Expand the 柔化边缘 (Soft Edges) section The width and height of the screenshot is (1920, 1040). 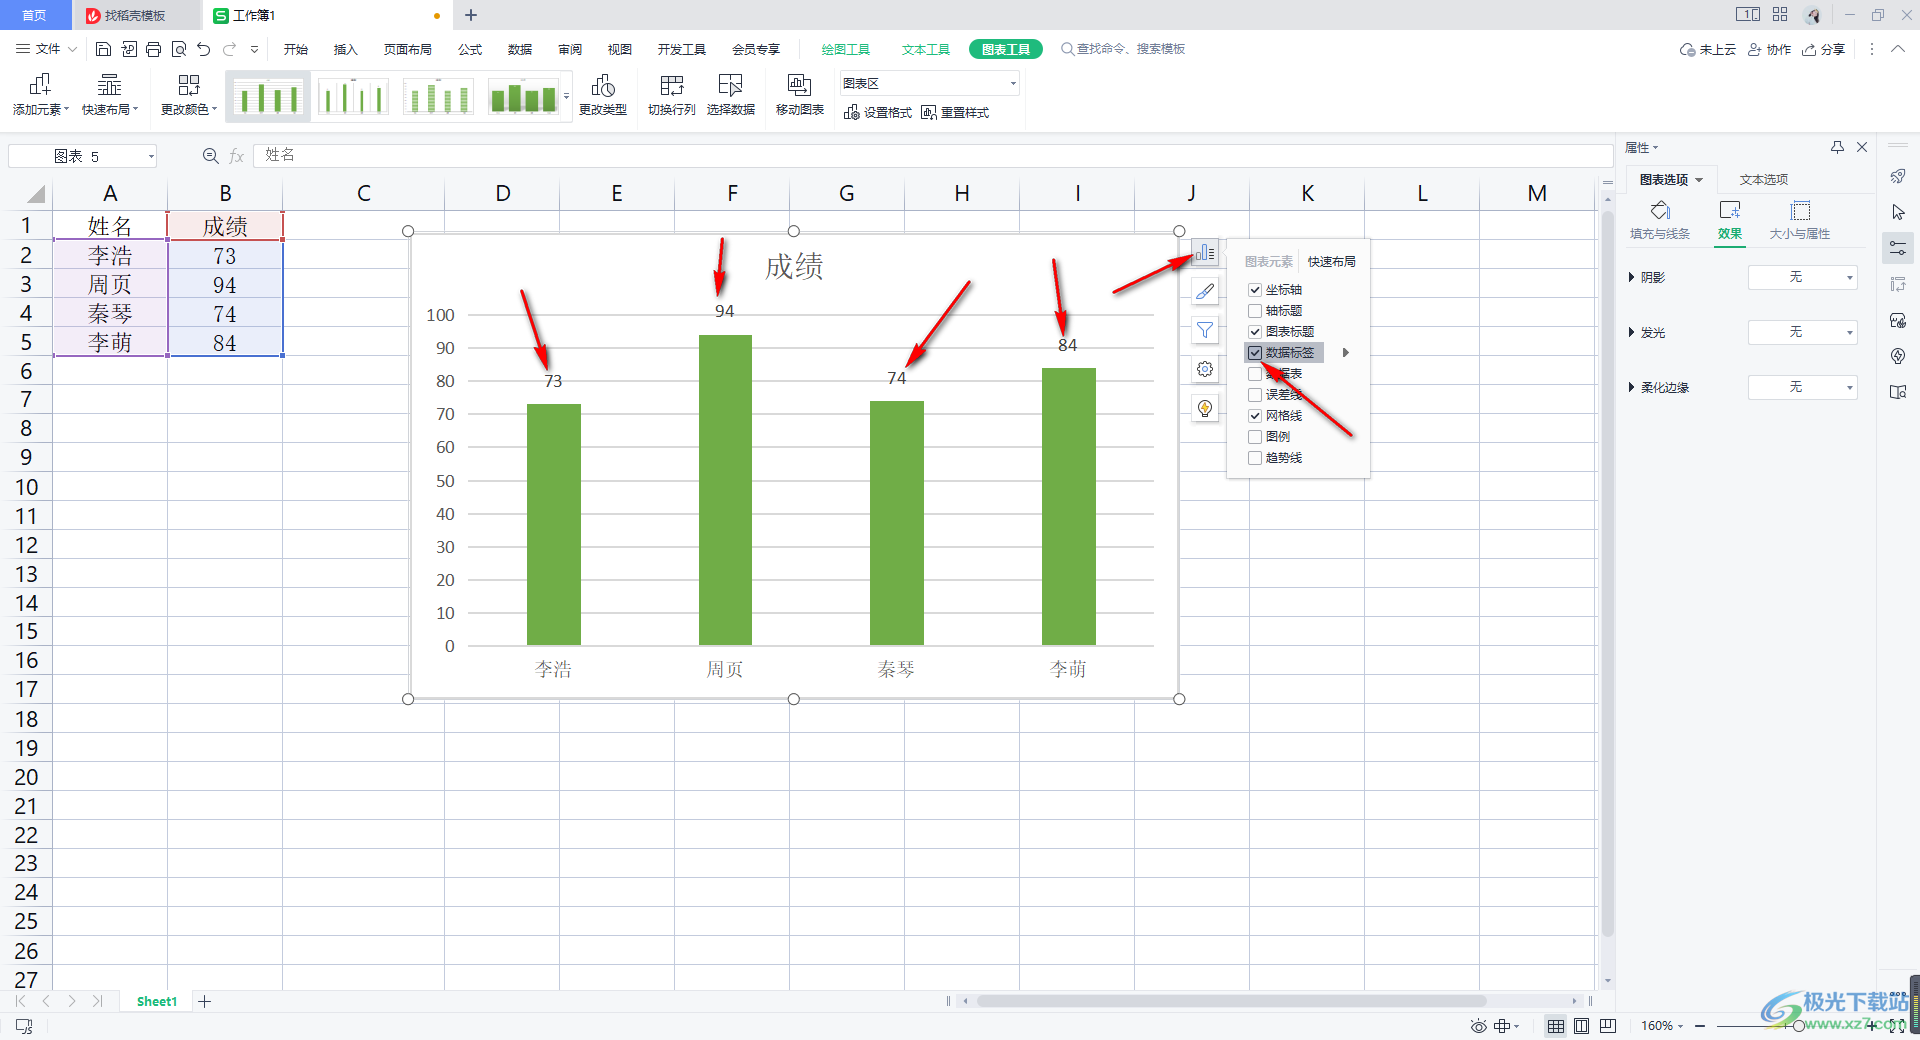coord(1631,387)
